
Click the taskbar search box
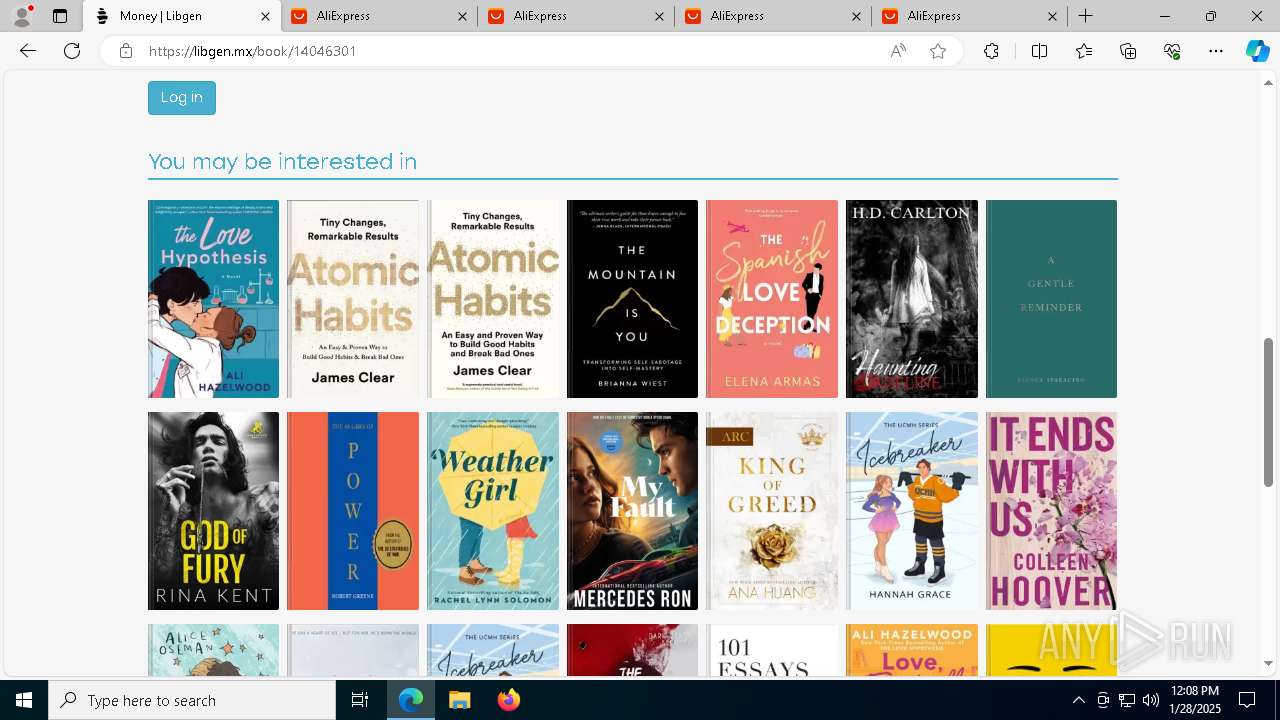192,700
